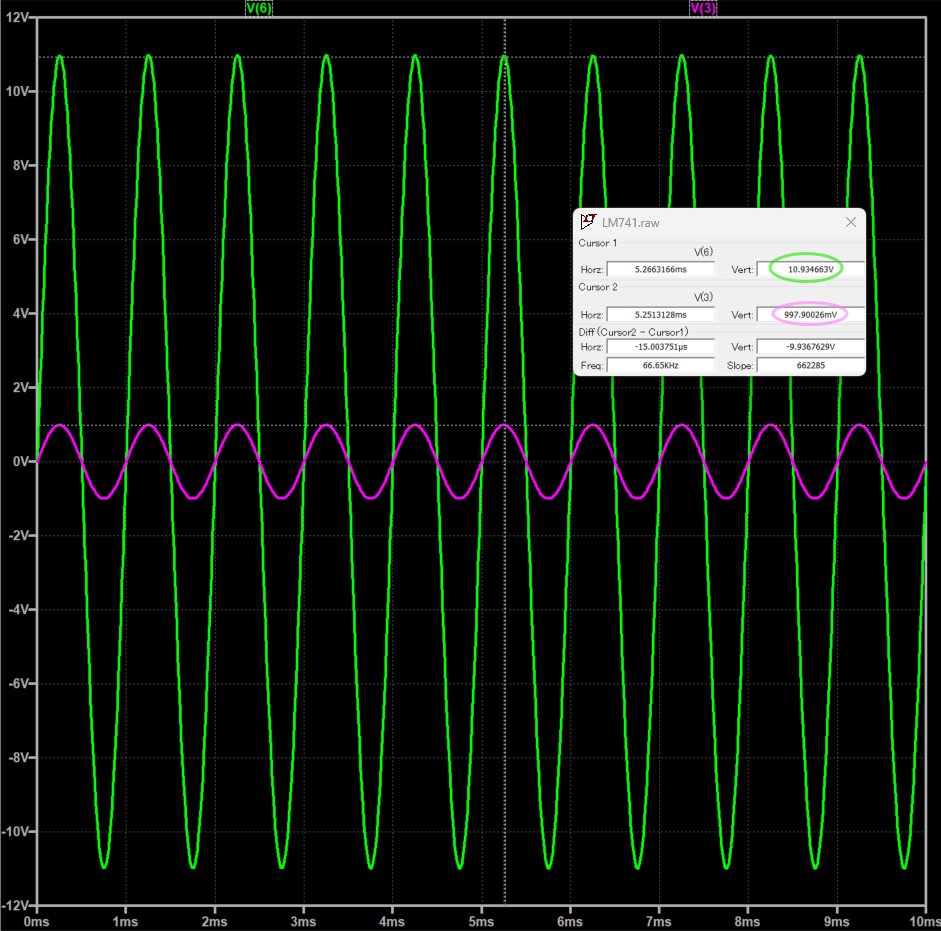Image resolution: width=941 pixels, height=931 pixels.
Task: Click the 0ms time axis label
Action: click(x=36, y=921)
